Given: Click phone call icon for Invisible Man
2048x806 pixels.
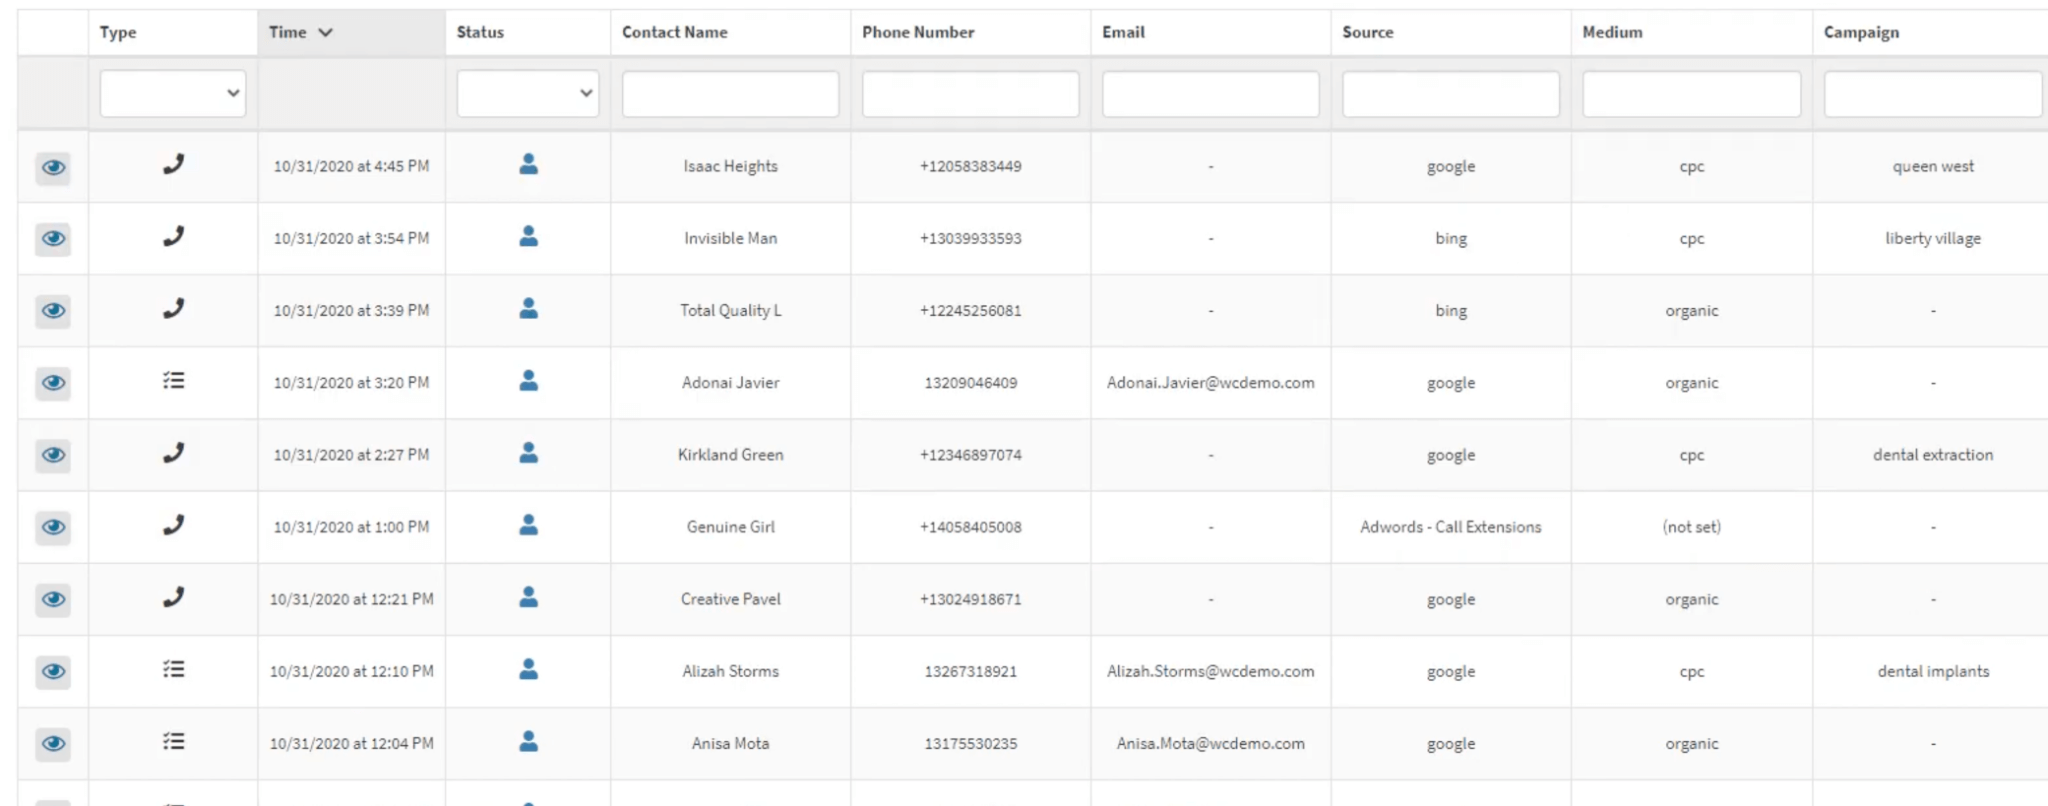Looking at the screenshot, I should pyautogui.click(x=174, y=236).
